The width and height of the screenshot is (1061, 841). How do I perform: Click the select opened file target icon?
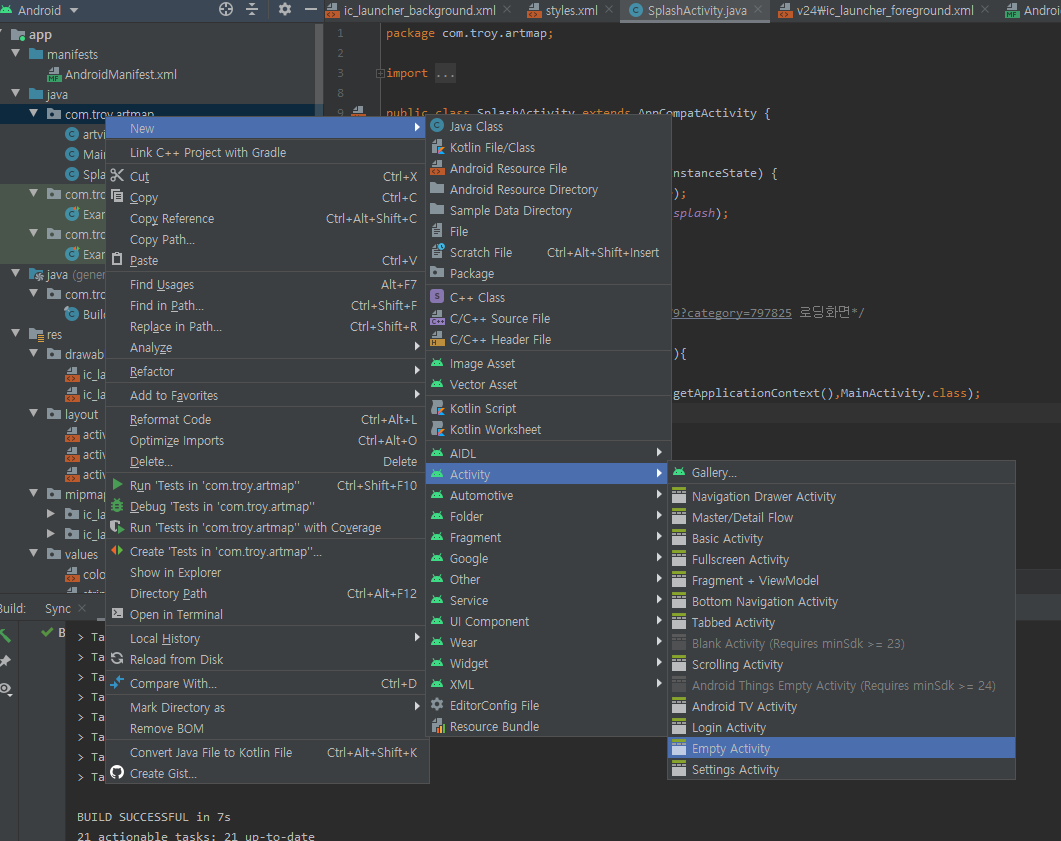pos(226,9)
